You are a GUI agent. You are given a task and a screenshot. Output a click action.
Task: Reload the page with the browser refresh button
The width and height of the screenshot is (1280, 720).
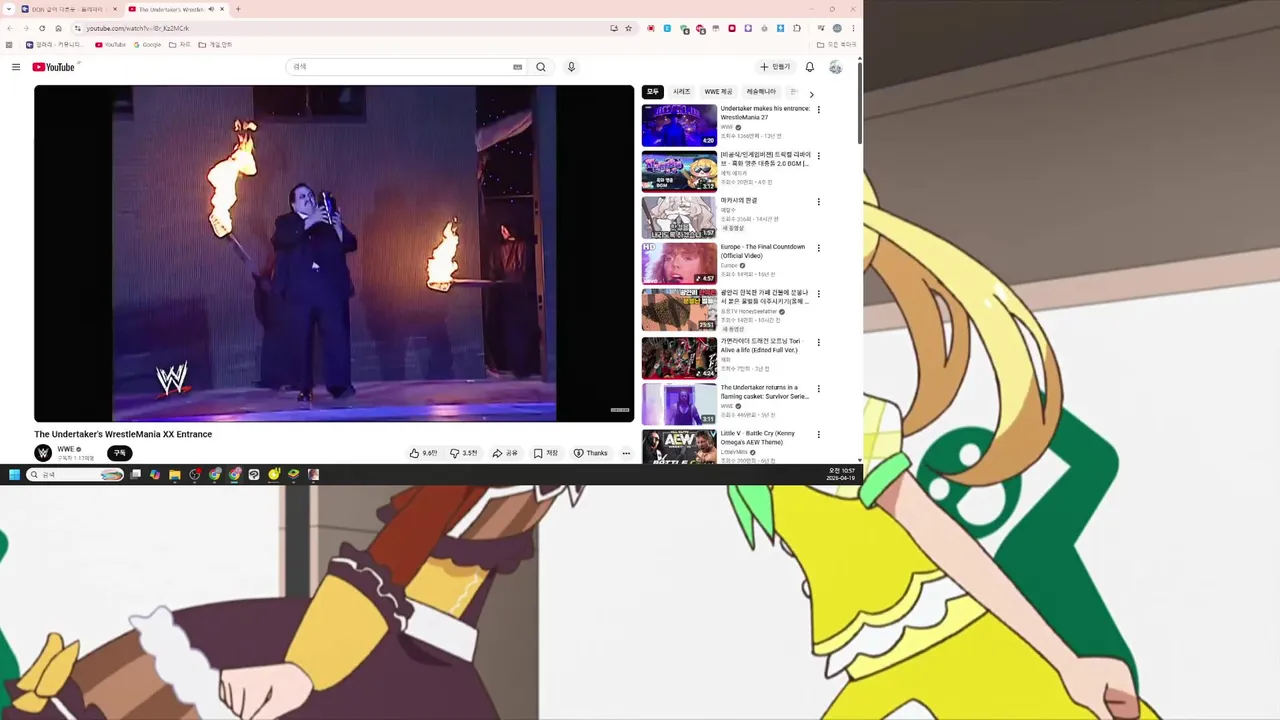[x=42, y=28]
